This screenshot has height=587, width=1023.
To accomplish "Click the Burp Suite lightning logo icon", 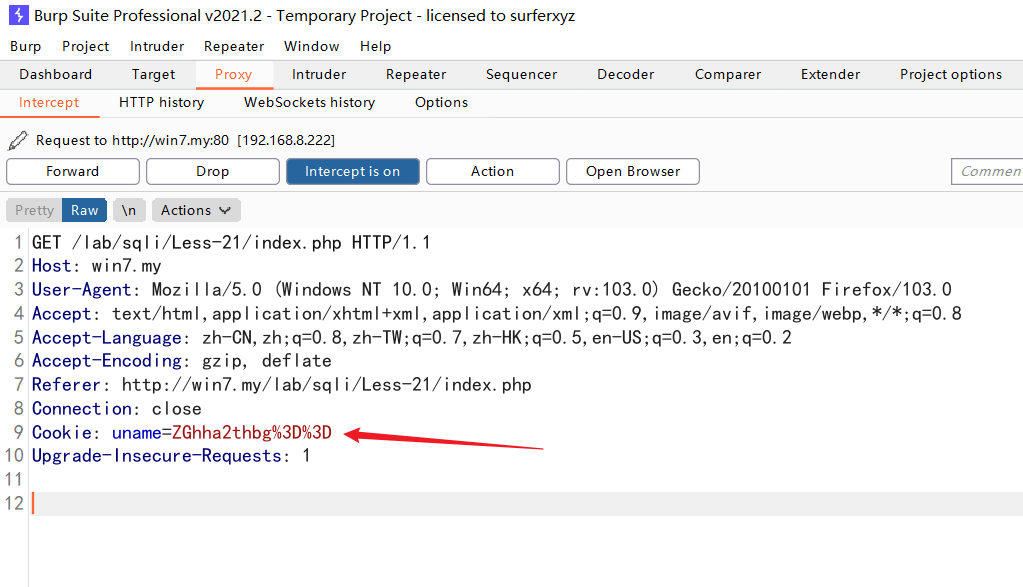I will [x=17, y=15].
